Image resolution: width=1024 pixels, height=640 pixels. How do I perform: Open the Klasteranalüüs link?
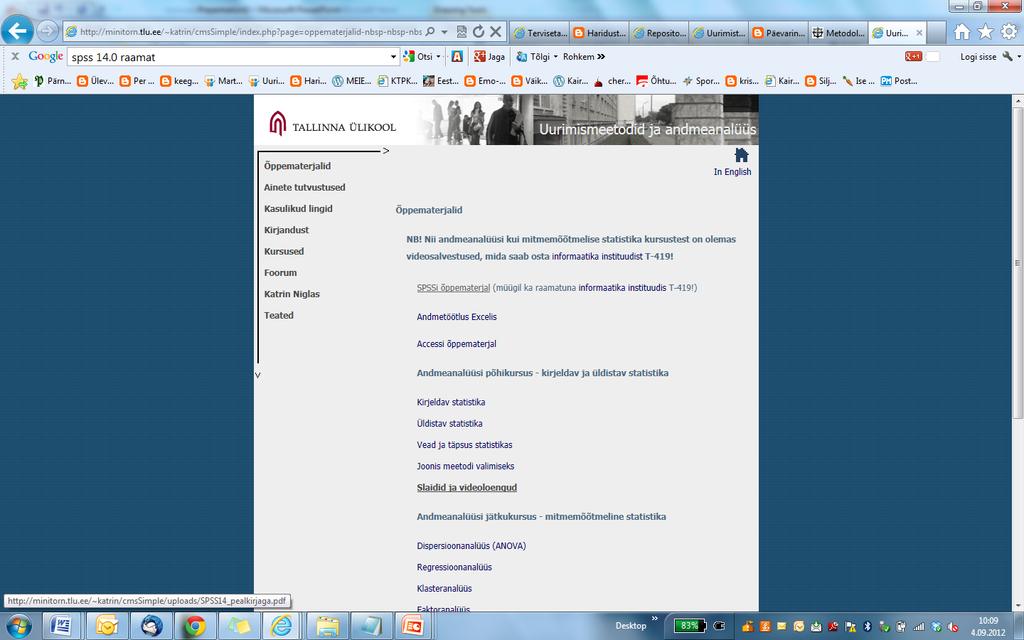pyautogui.click(x=444, y=588)
